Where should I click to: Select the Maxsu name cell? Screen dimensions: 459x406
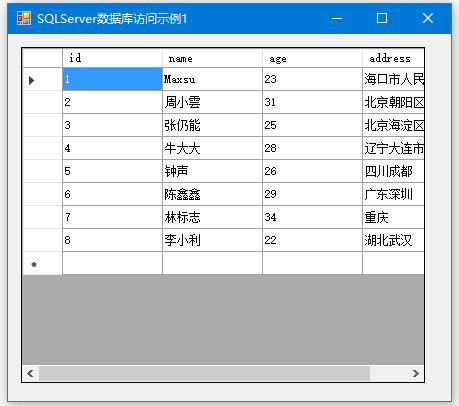click(212, 79)
